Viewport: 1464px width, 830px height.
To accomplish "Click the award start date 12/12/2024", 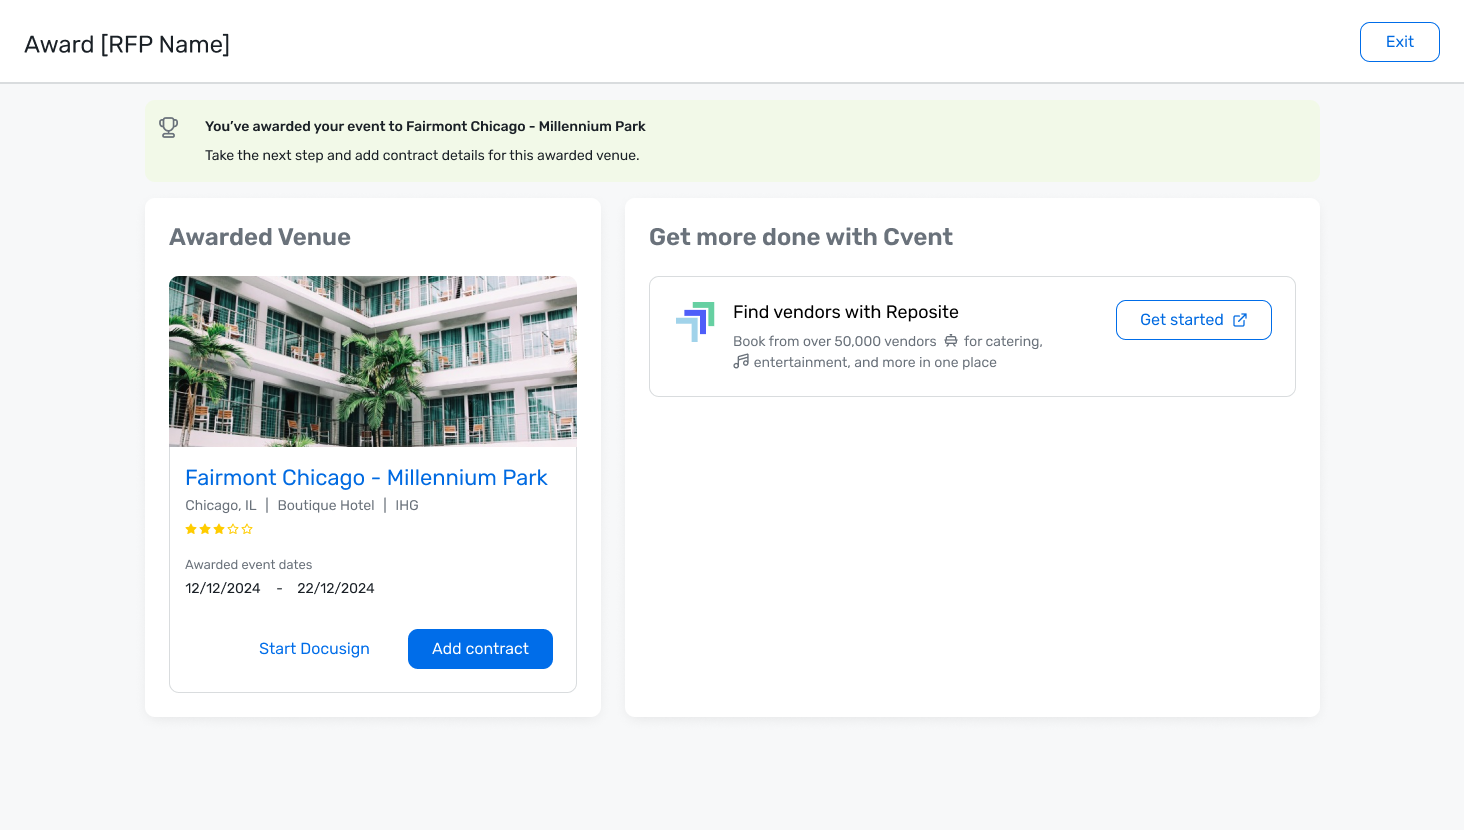I will tap(223, 588).
